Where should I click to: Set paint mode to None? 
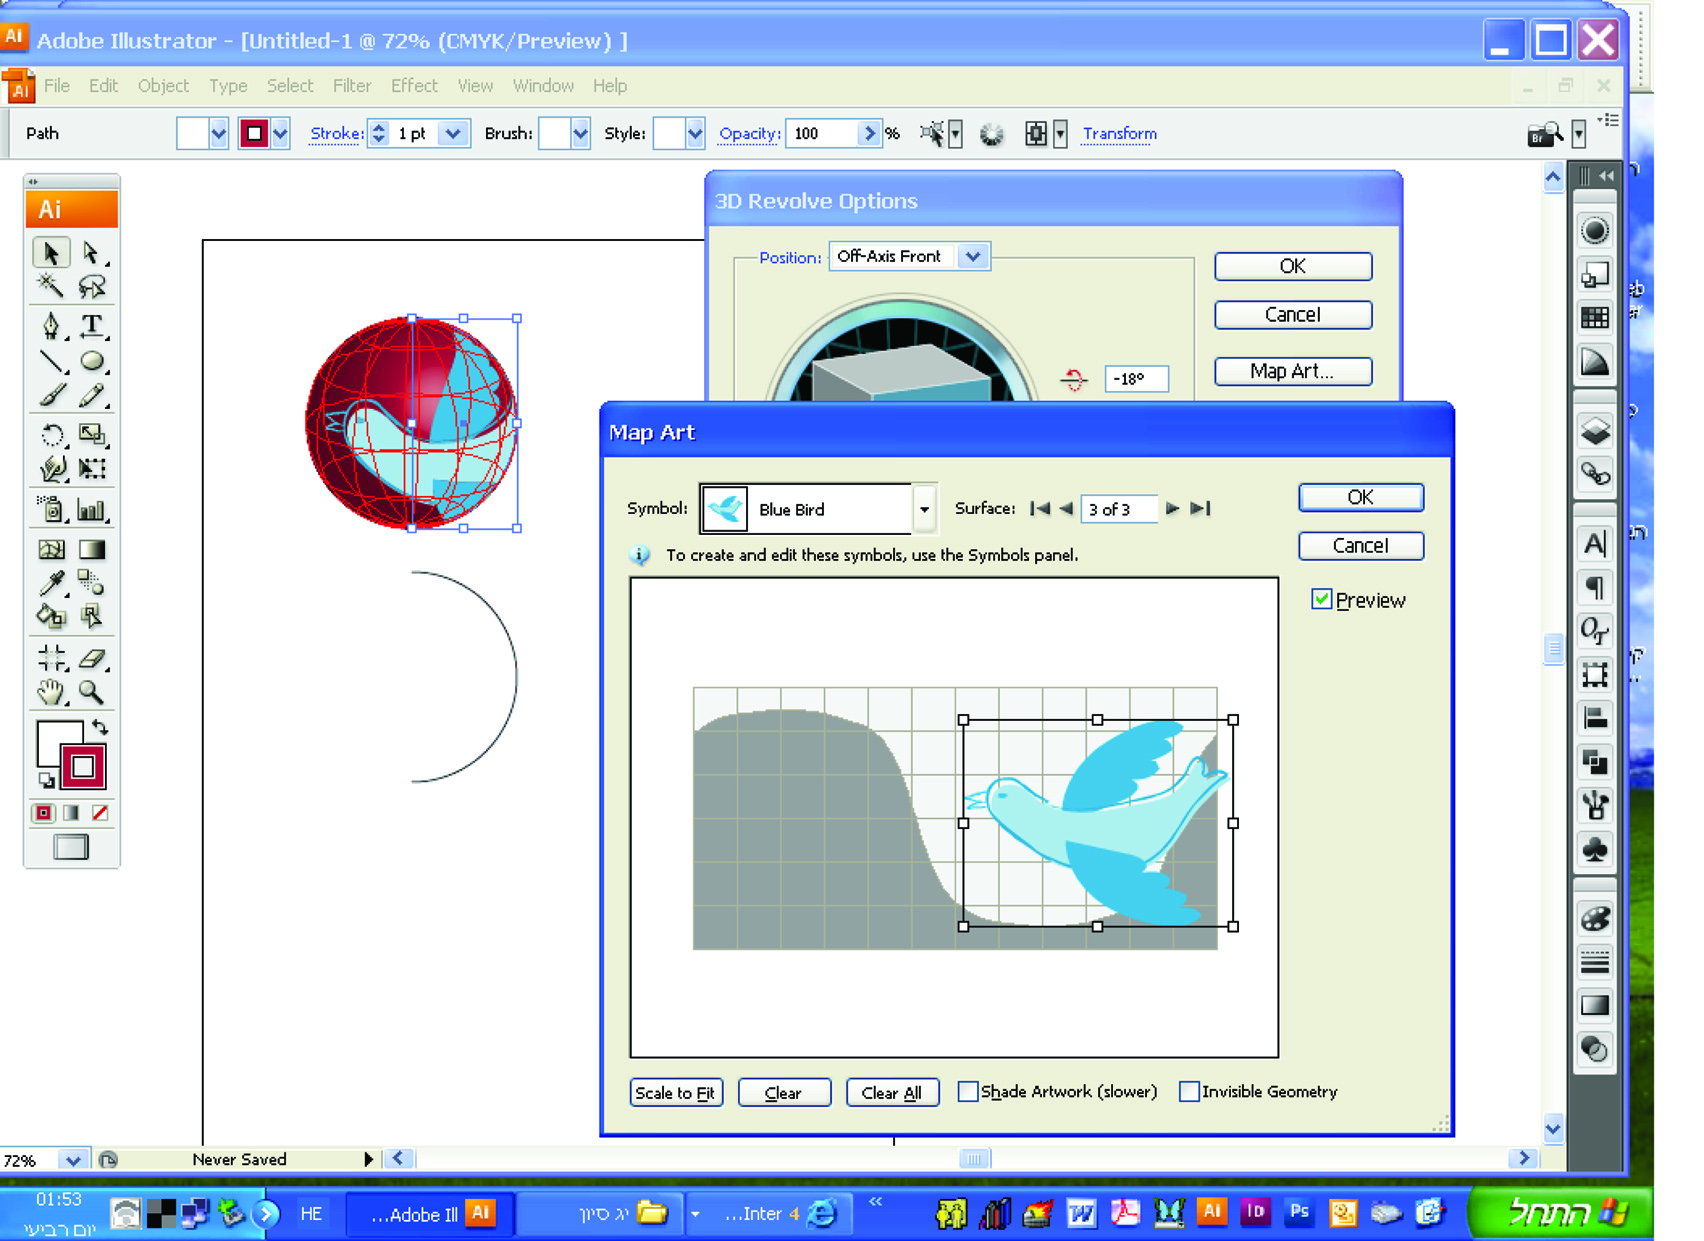(100, 813)
